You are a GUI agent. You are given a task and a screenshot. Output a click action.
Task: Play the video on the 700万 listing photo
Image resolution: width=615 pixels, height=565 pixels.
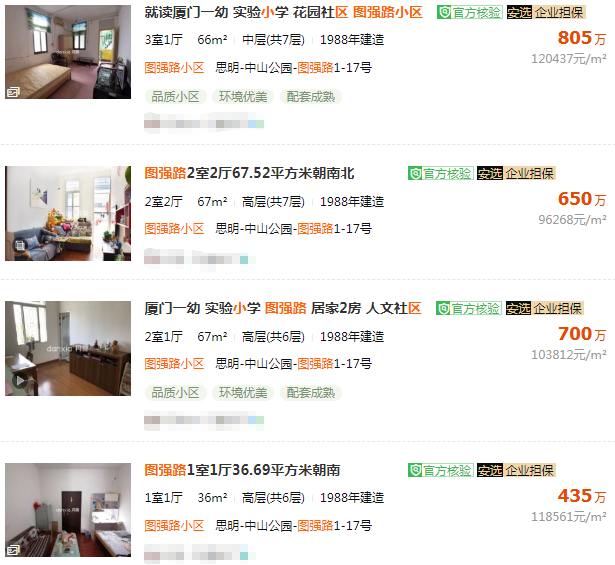click(20, 380)
